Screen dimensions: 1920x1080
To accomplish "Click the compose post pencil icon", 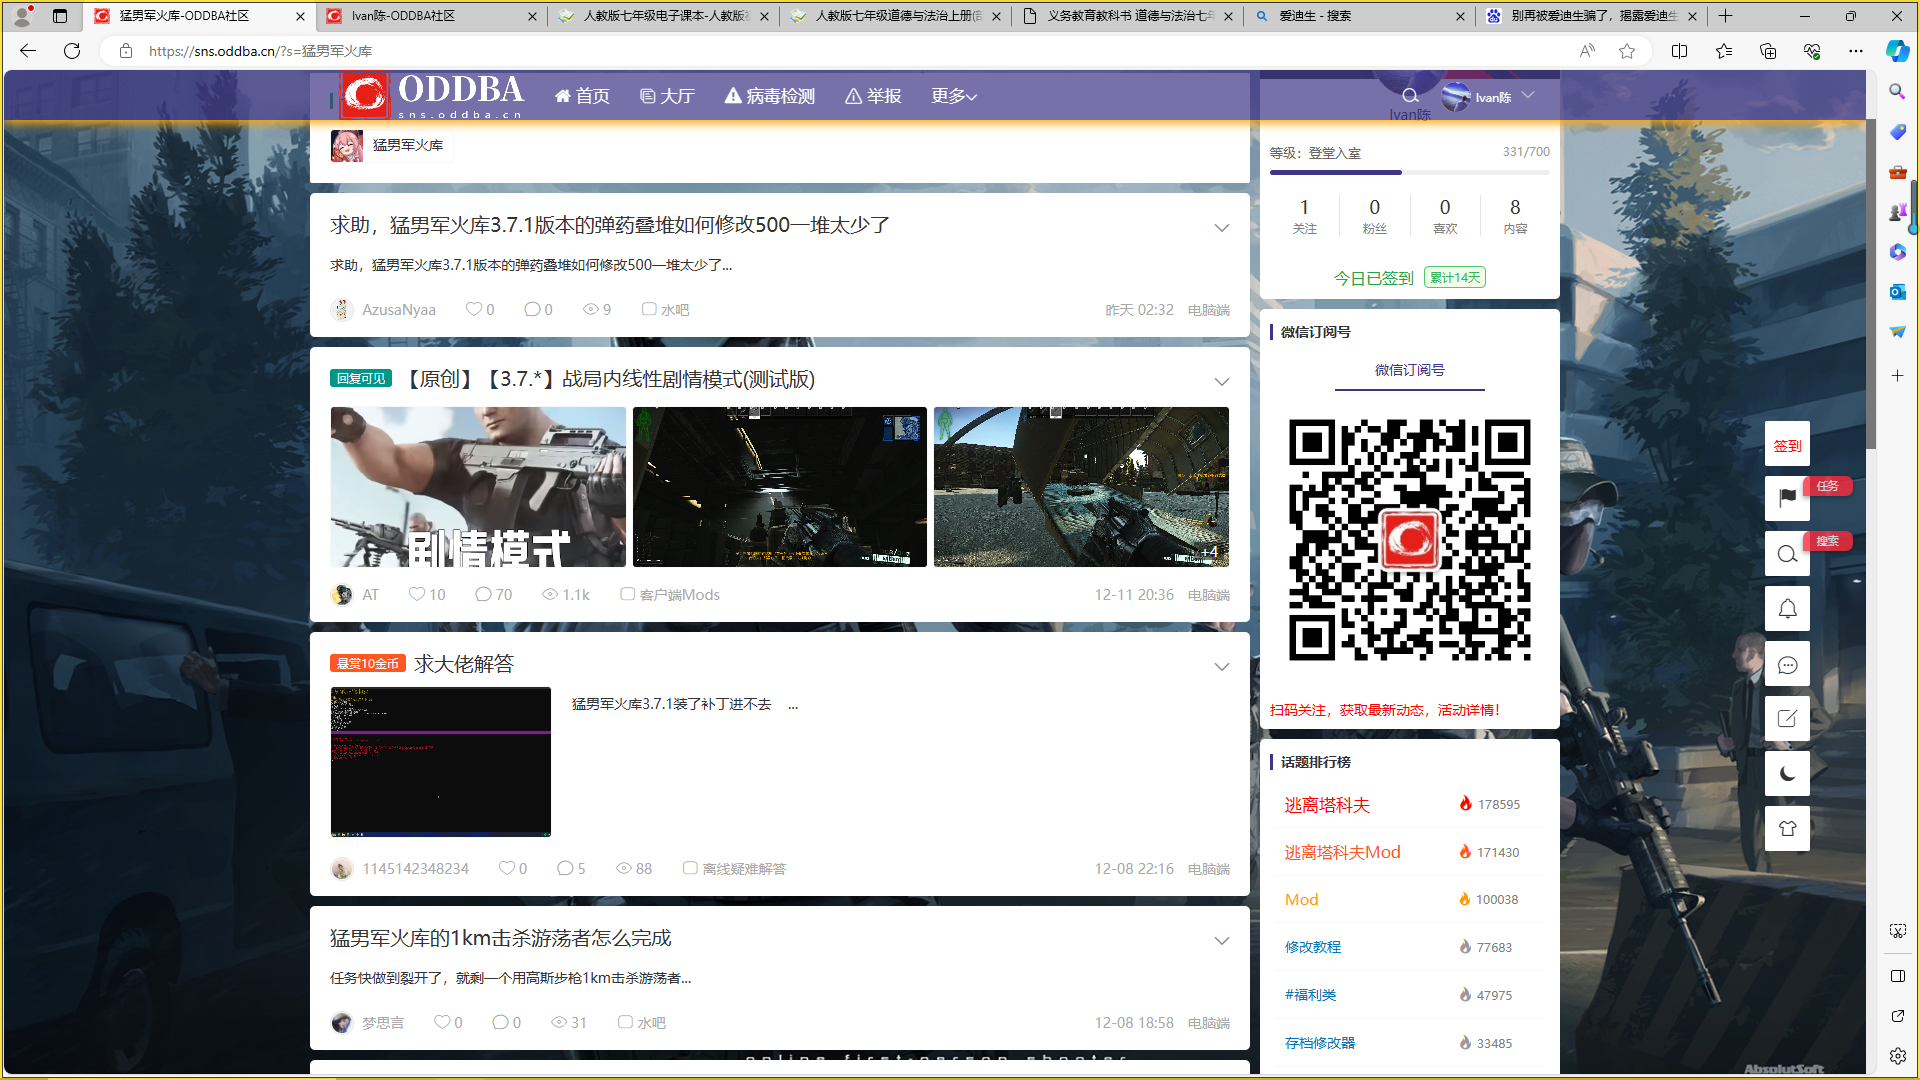I will click(1787, 718).
